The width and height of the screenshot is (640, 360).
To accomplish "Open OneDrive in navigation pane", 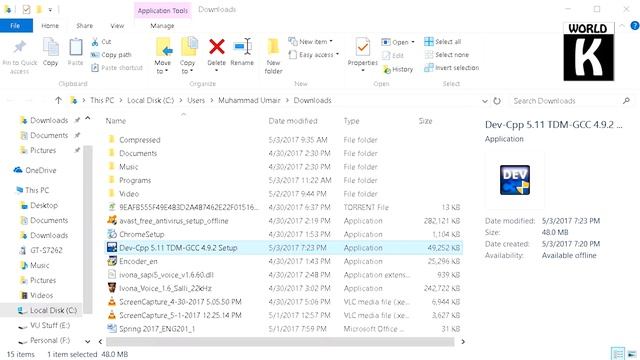I will click(x=40, y=170).
